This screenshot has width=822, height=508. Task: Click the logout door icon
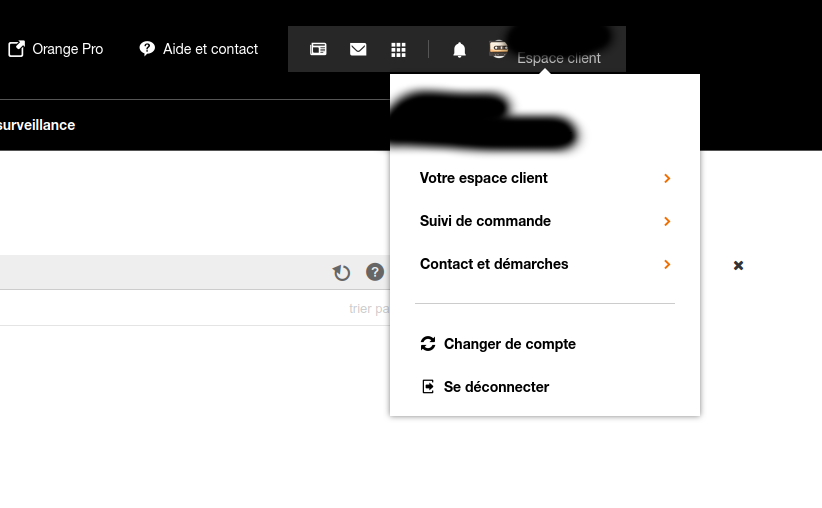click(428, 386)
